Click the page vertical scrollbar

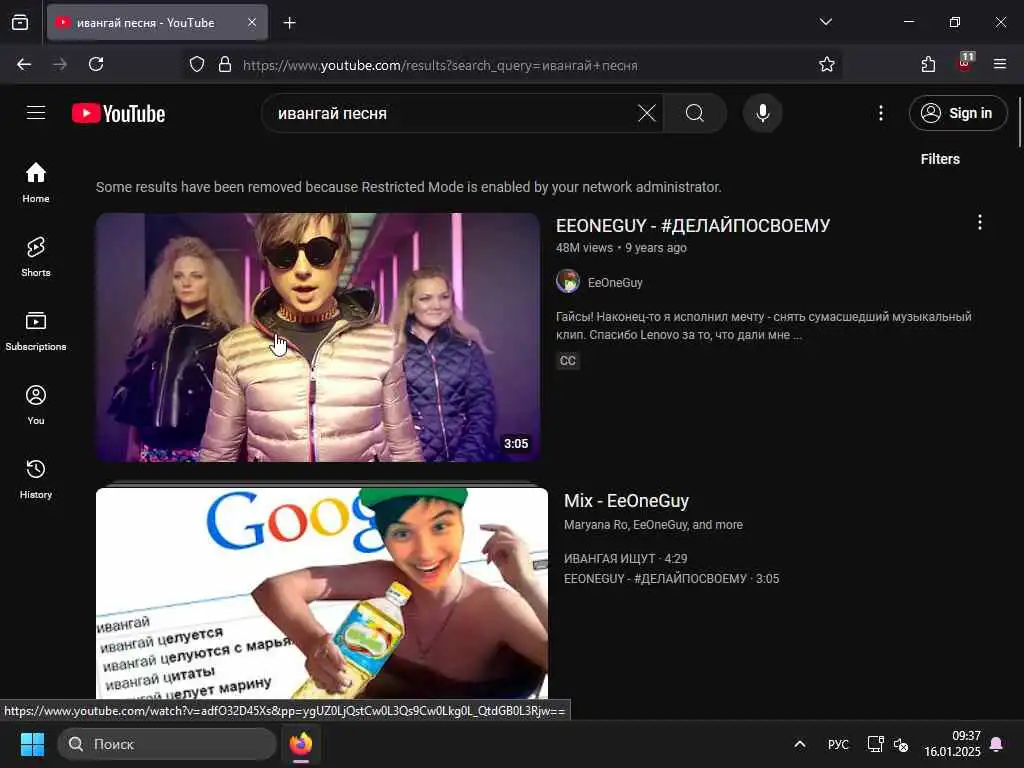click(x=1020, y=123)
